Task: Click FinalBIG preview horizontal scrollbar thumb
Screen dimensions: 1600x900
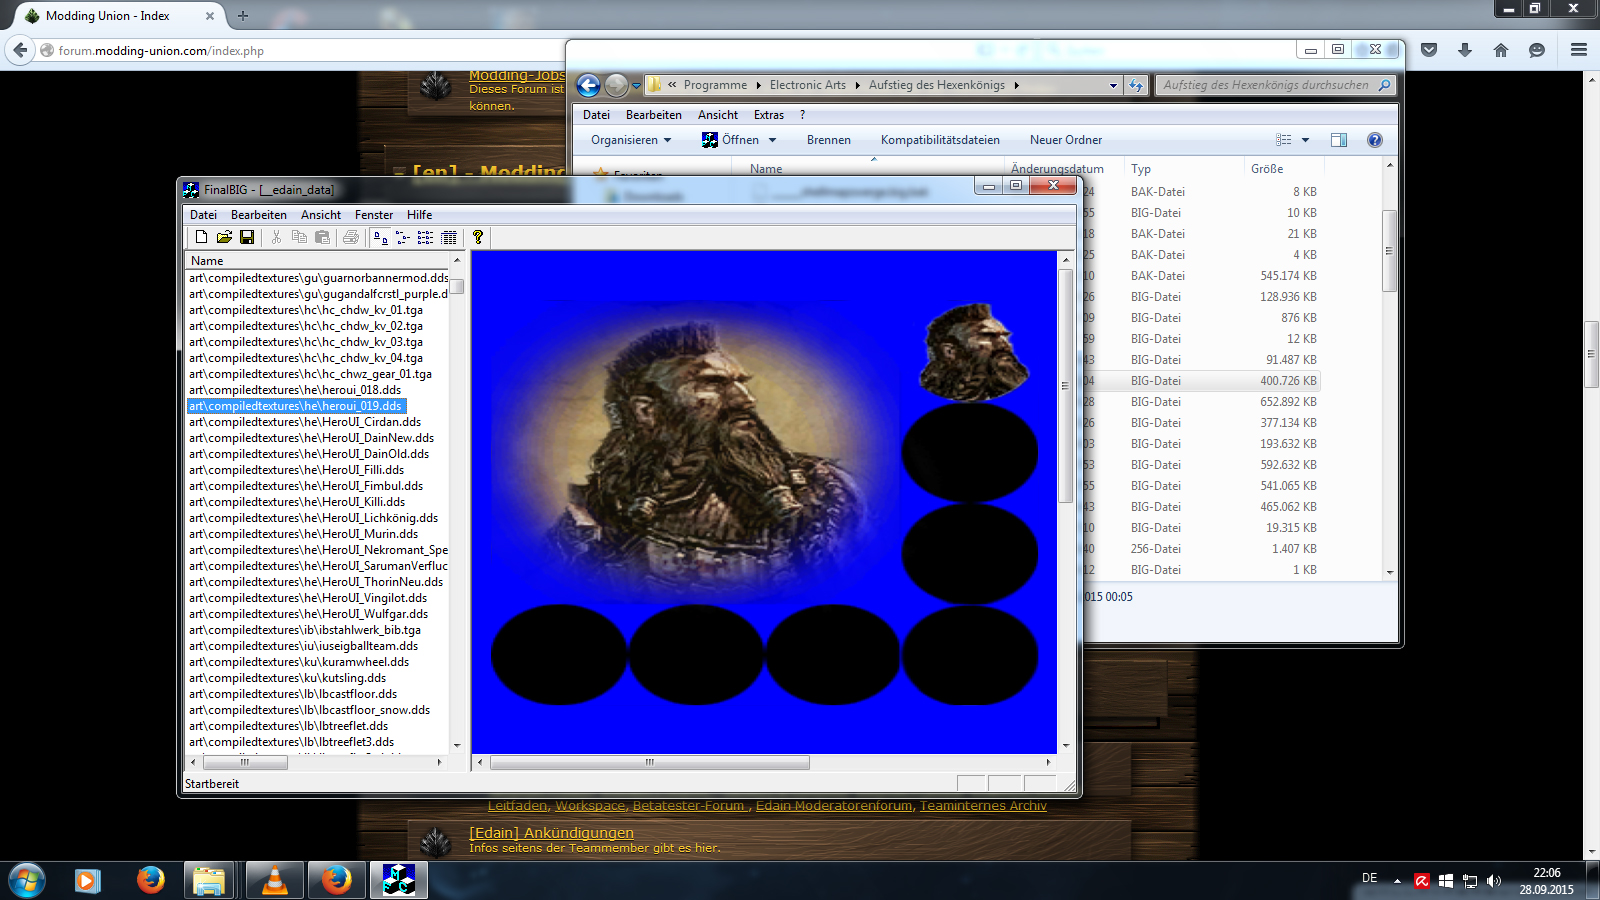Action: 649,762
